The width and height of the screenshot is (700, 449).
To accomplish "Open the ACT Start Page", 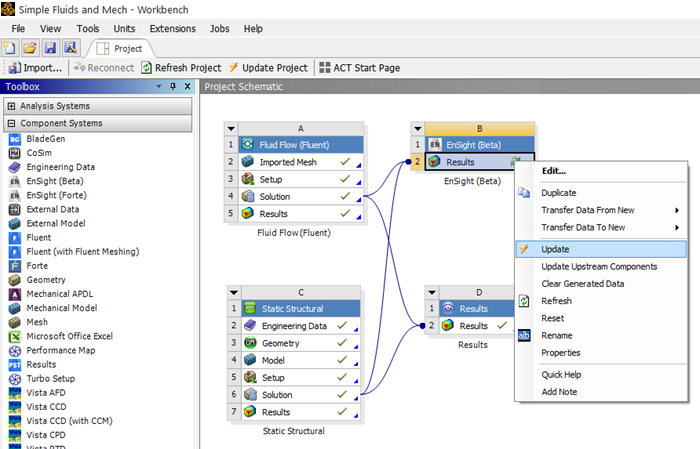I will click(360, 68).
